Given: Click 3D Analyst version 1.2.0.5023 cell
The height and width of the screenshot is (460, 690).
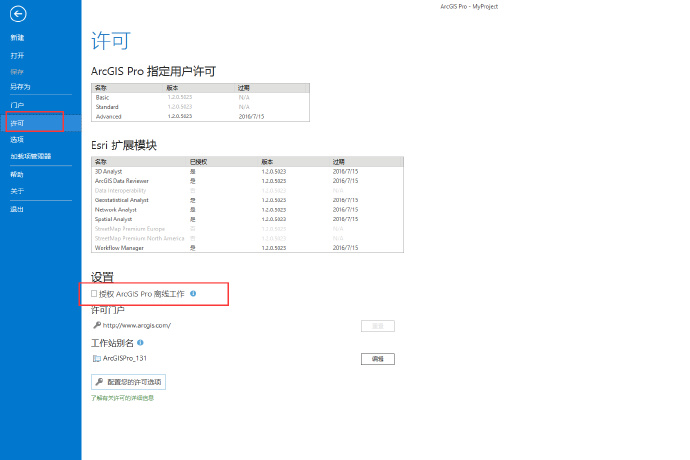Looking at the screenshot, I should [274, 171].
